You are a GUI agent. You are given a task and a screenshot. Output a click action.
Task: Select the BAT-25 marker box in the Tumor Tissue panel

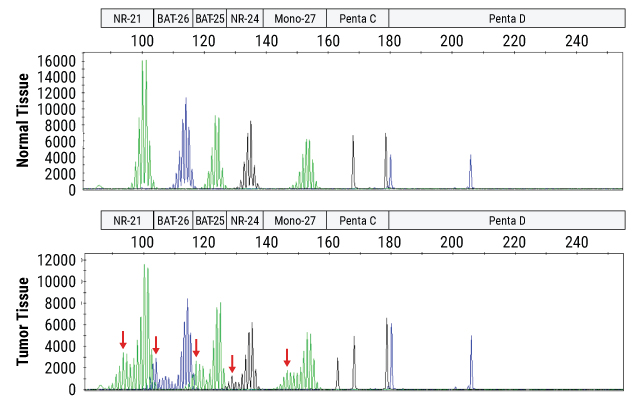point(210,220)
